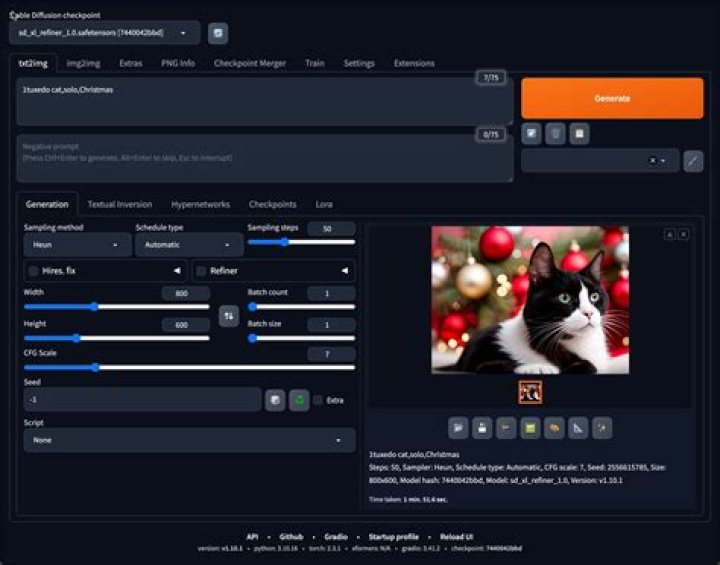The width and height of the screenshot is (720, 565).
Task: Click the read-prompt arrow icon under Generate
Action: [x=531, y=134]
